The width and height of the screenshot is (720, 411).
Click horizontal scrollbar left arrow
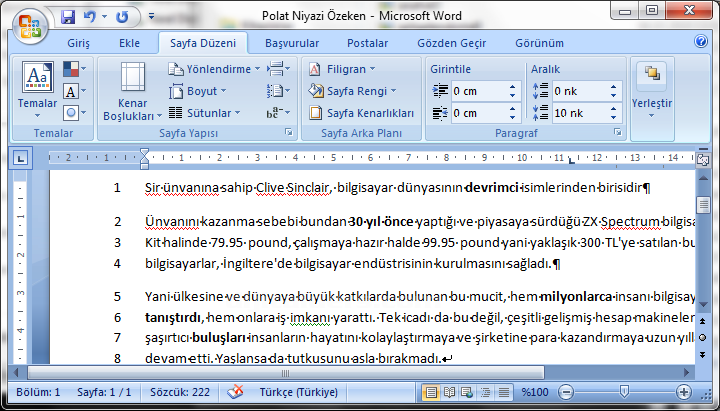tap(17, 372)
